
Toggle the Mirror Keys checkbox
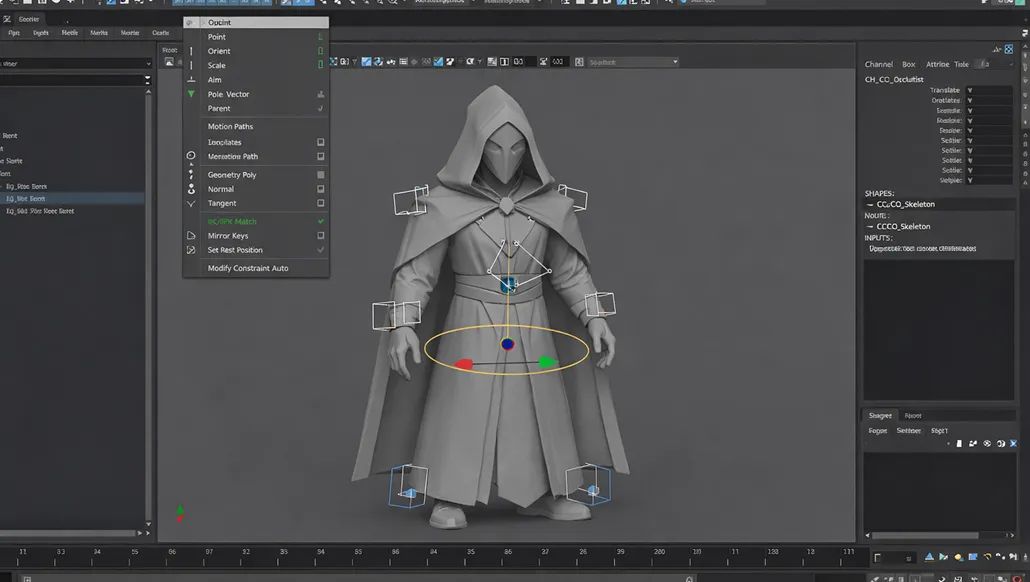(x=320, y=236)
